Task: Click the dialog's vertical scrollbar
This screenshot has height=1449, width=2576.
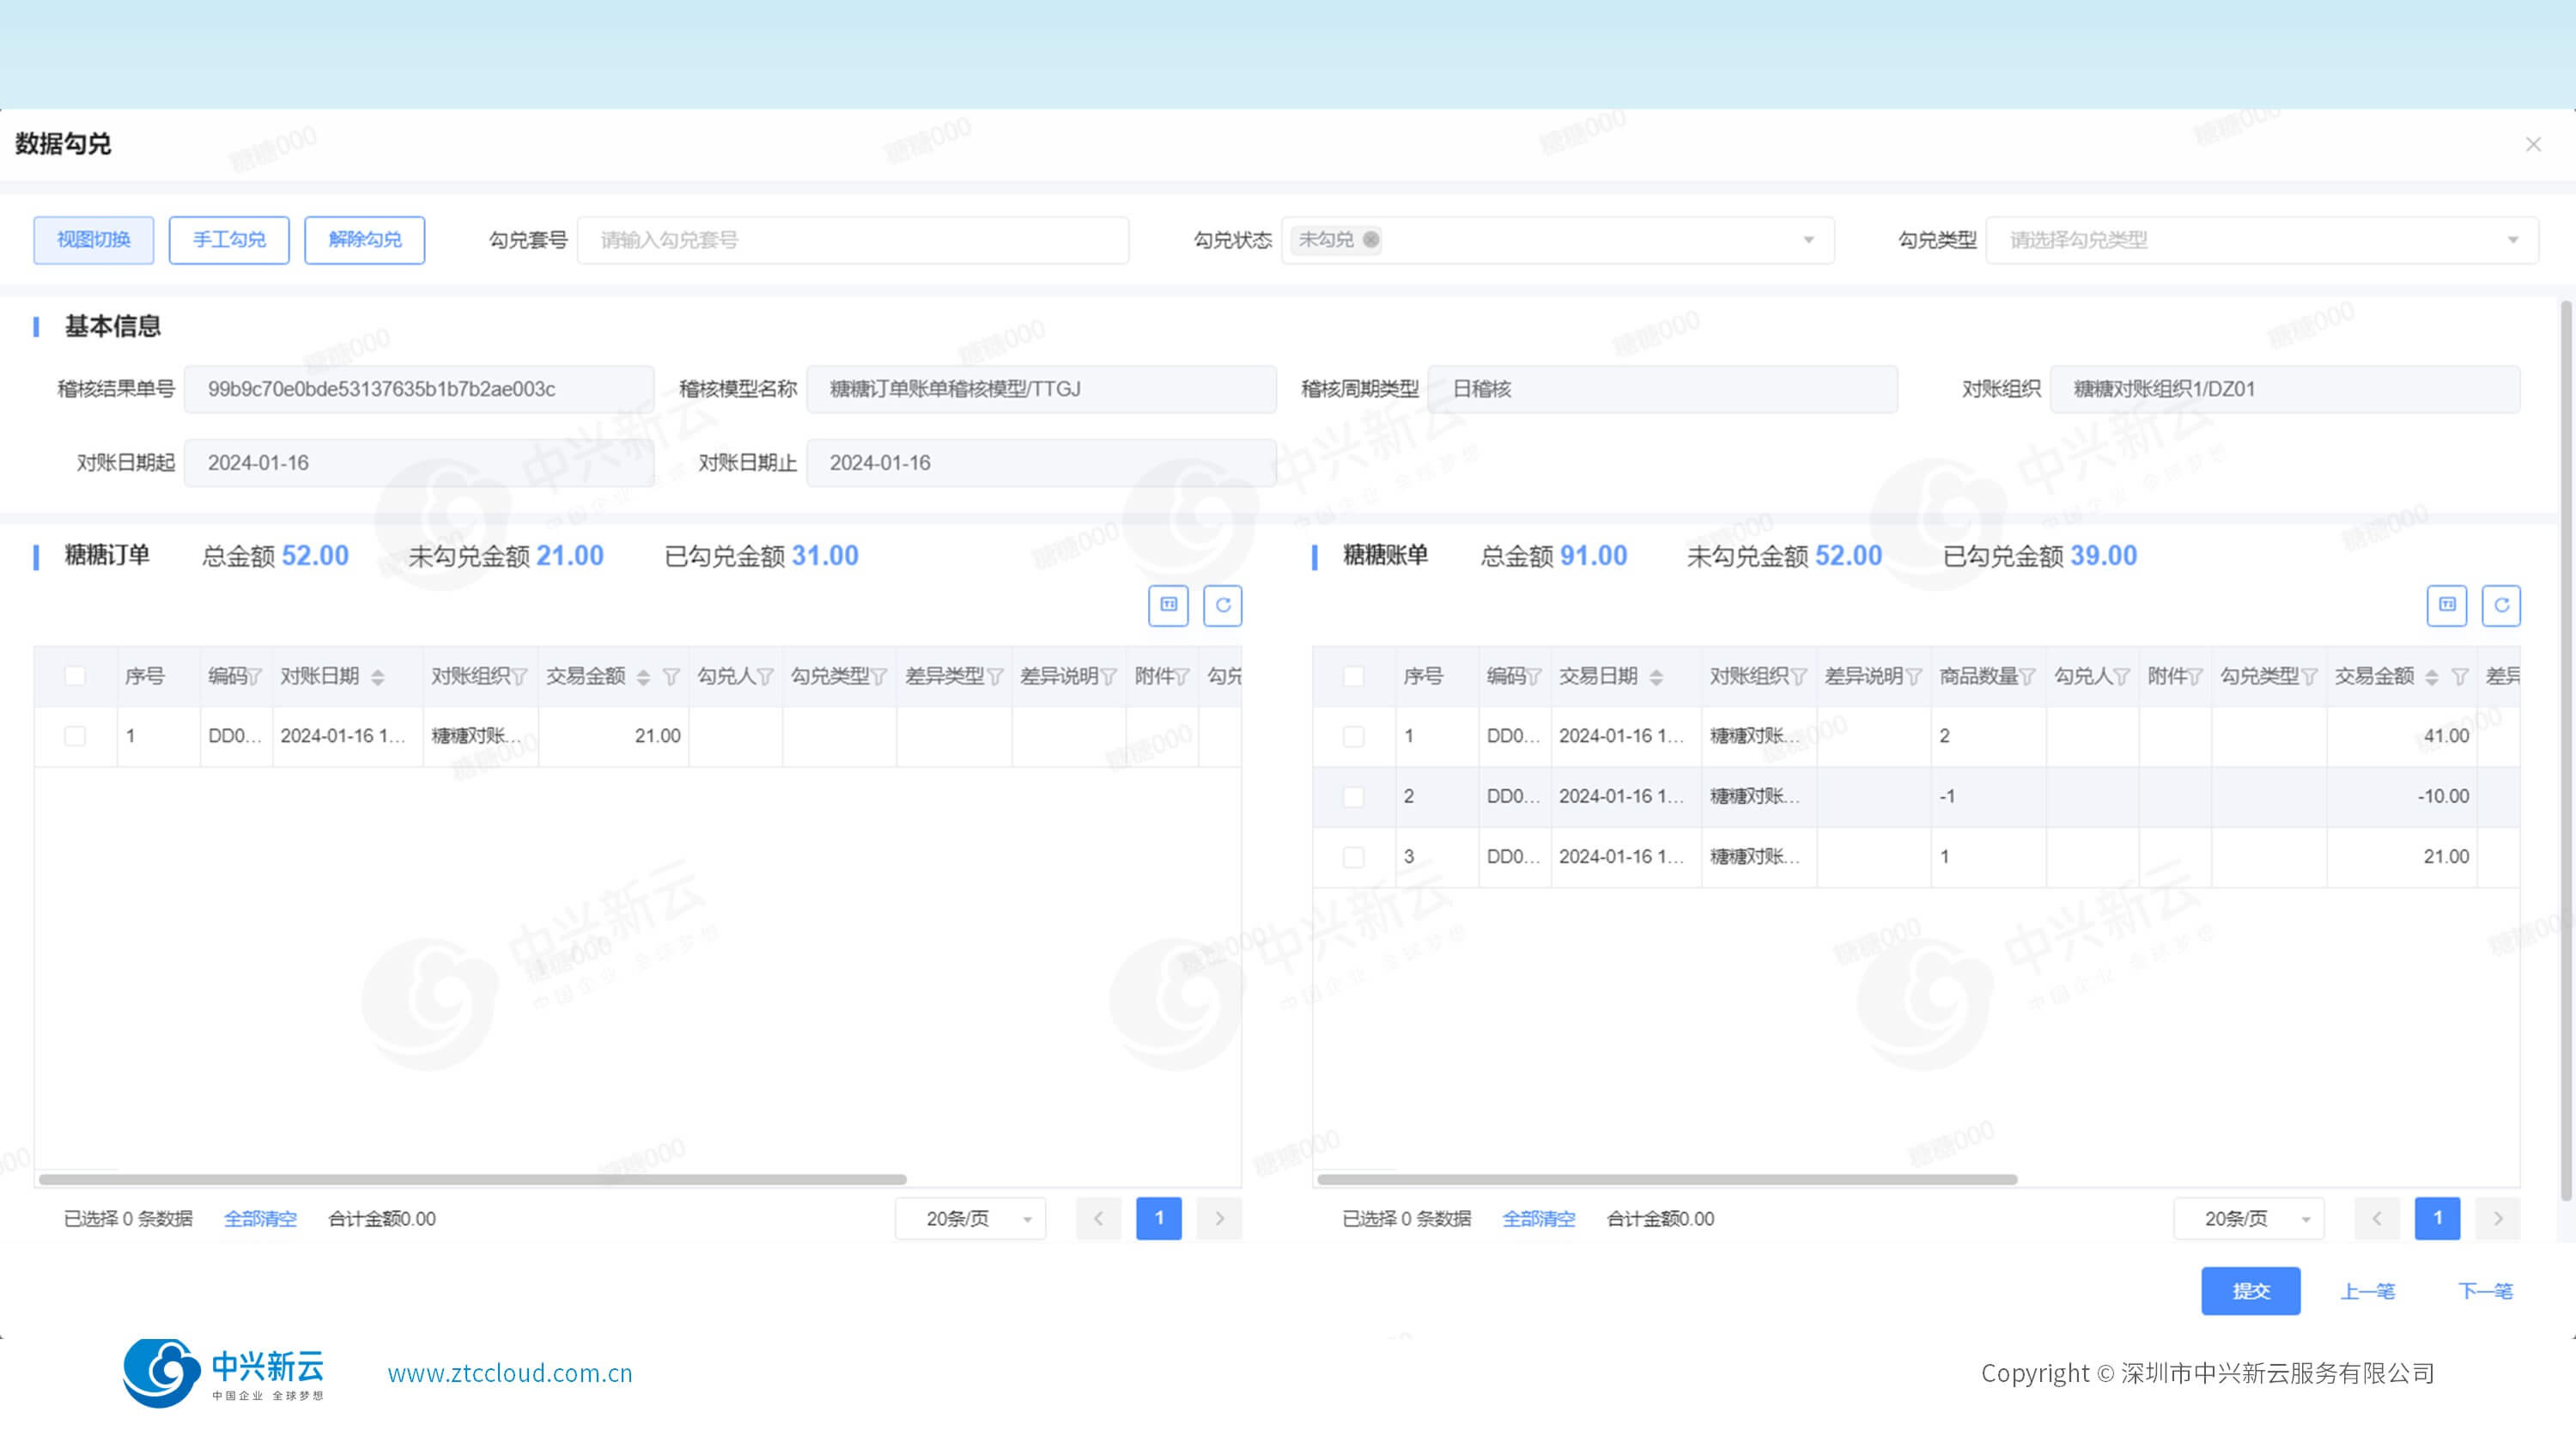Action: (x=2566, y=750)
